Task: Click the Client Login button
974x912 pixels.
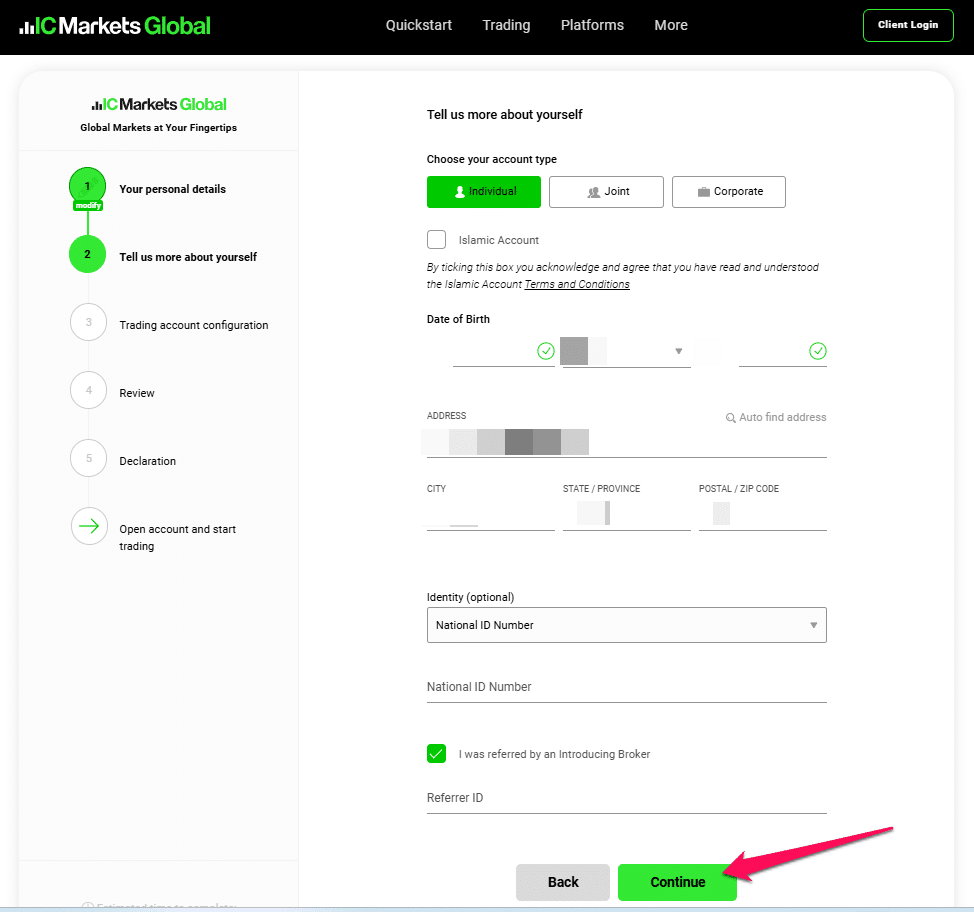Action: pos(908,25)
